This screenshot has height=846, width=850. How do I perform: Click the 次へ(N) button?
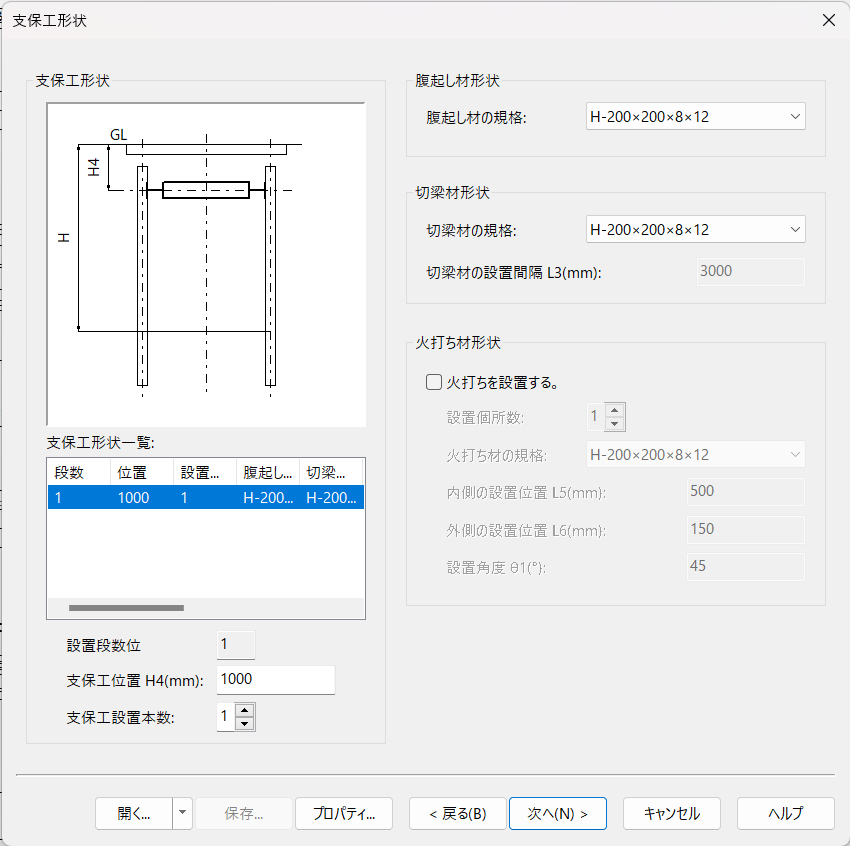pos(557,813)
